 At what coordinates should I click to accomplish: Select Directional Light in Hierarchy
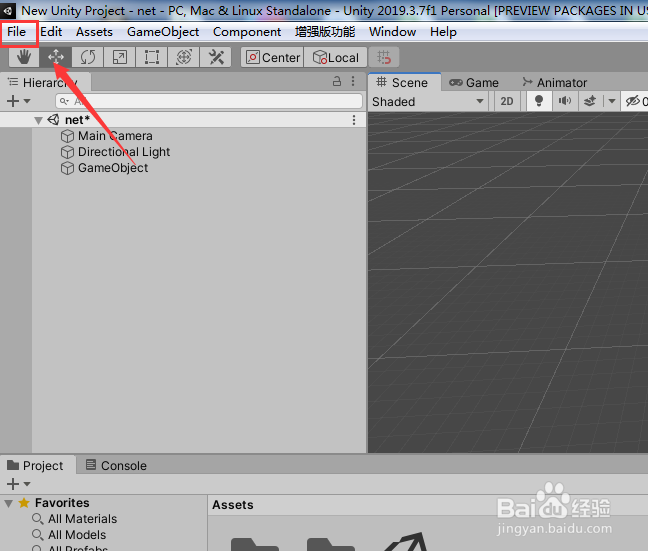124,152
